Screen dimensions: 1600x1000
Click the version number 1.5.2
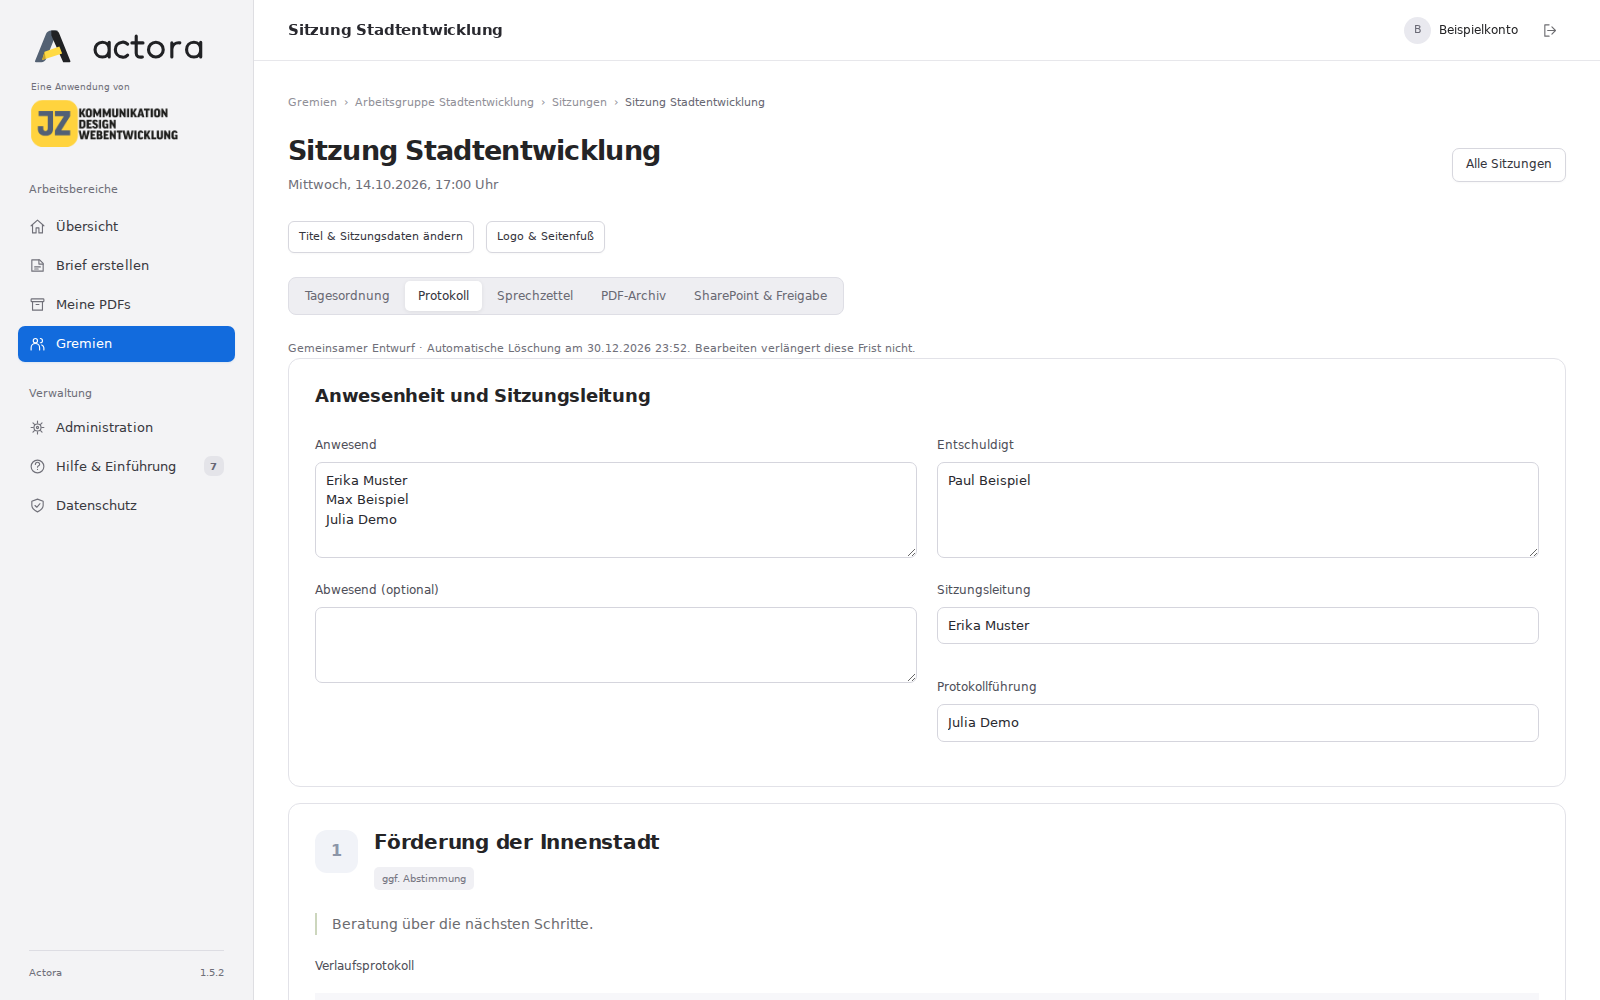point(212,973)
